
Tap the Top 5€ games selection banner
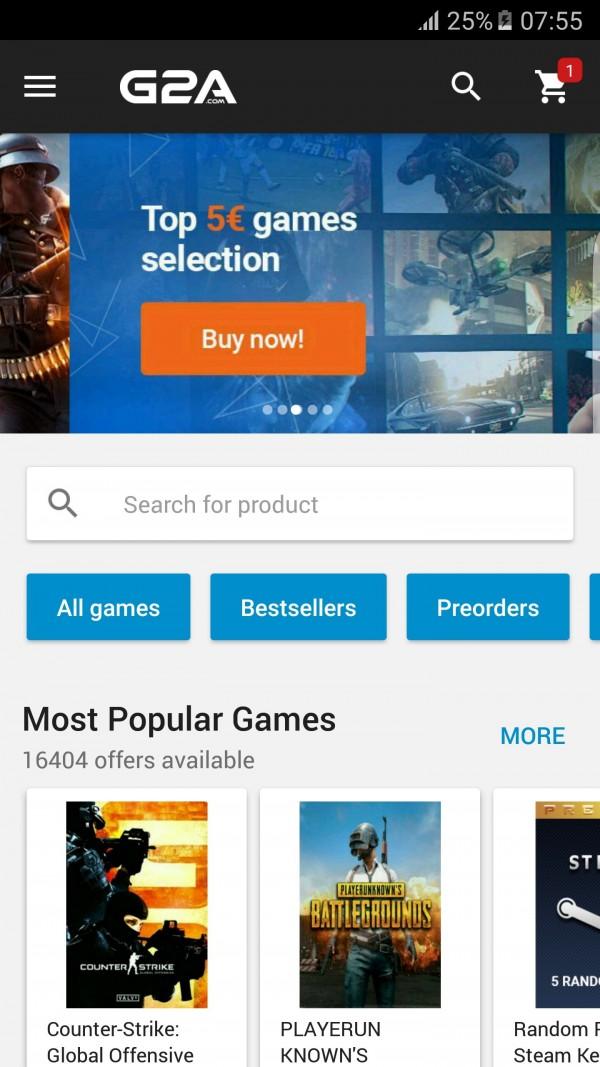coord(300,282)
